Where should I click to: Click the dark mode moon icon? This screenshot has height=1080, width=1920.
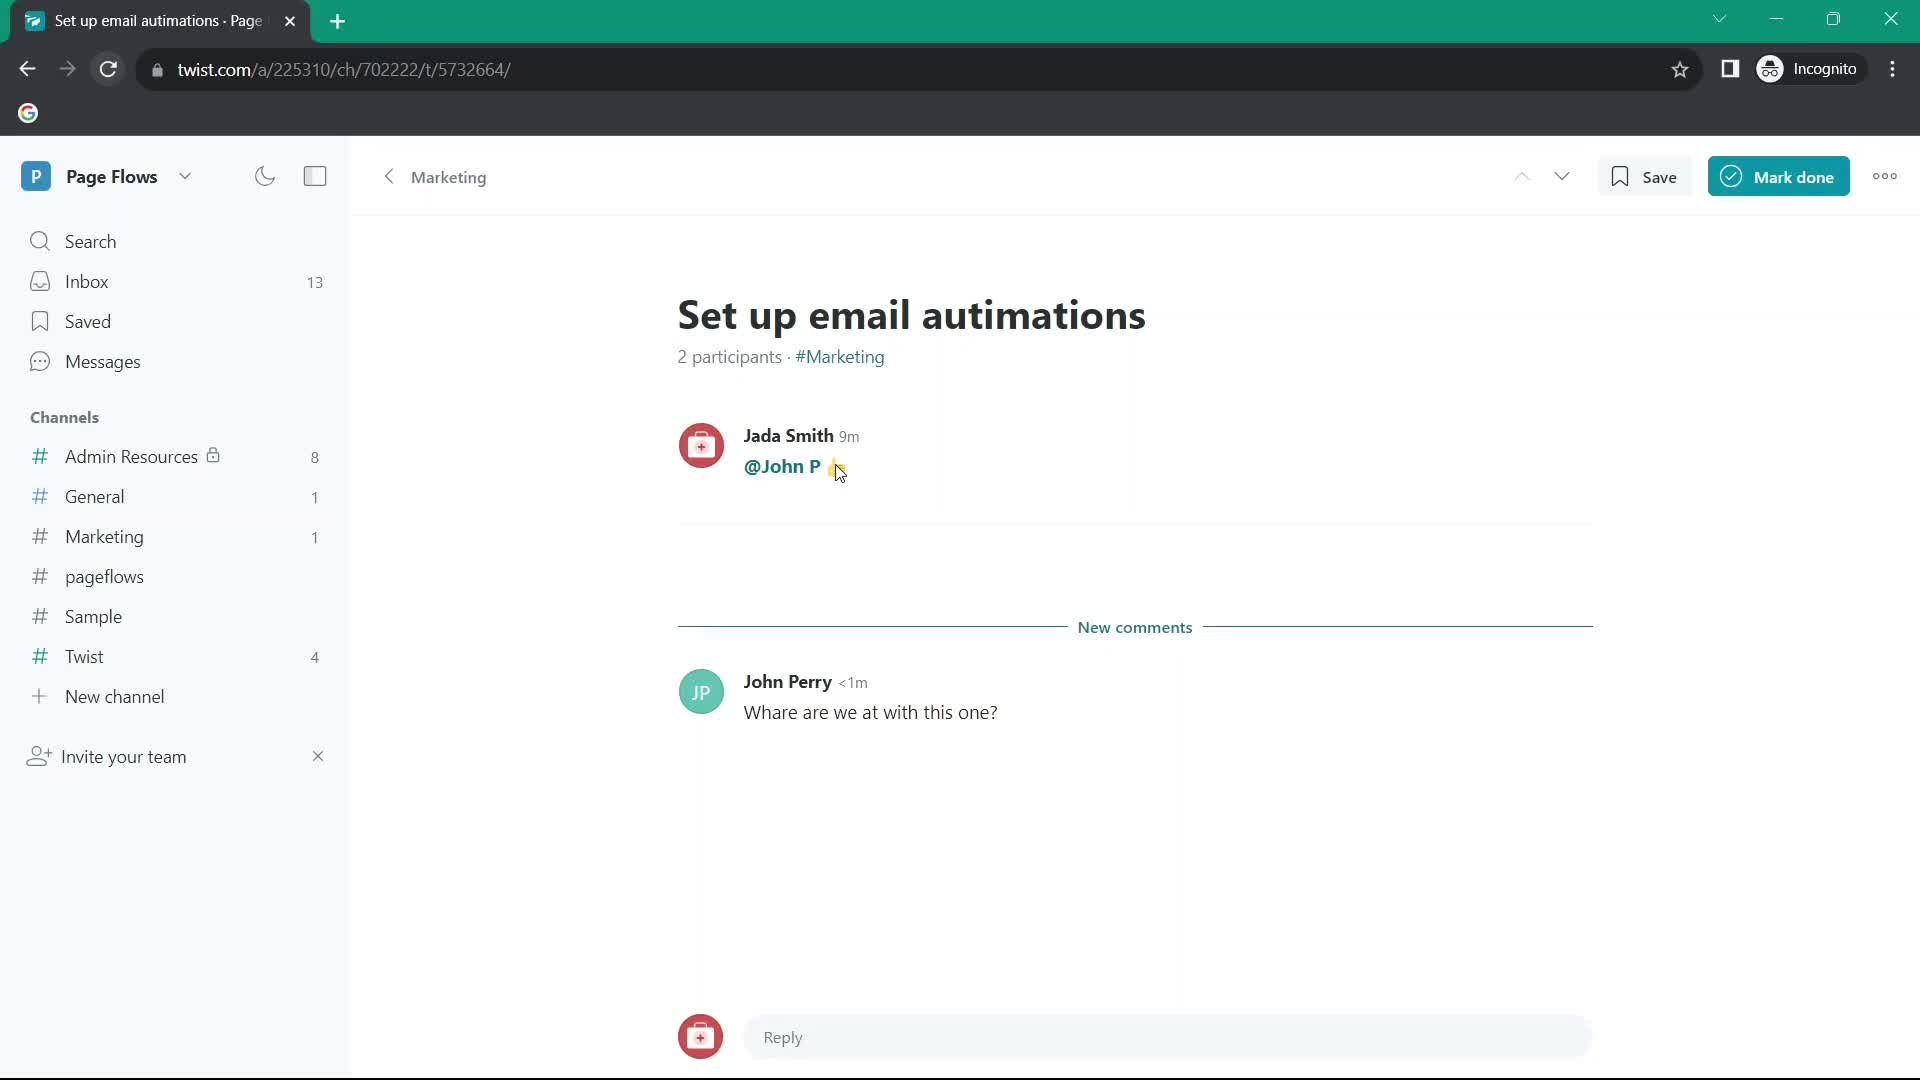[264, 175]
